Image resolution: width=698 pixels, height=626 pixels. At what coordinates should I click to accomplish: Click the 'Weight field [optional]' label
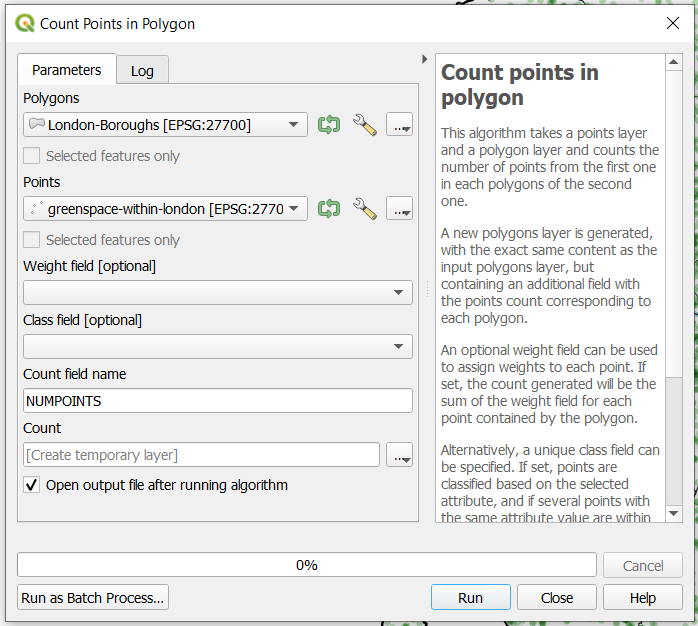[89, 266]
